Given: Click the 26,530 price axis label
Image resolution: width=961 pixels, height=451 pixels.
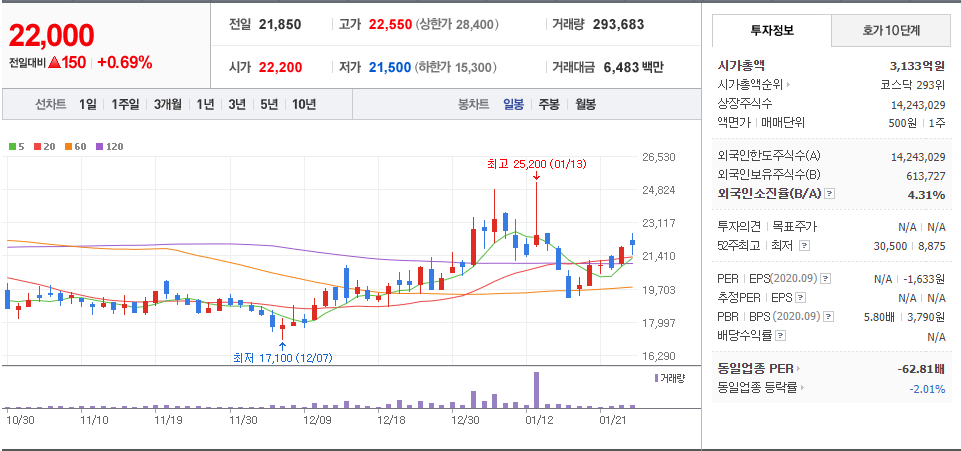Looking at the screenshot, I should click(659, 157).
